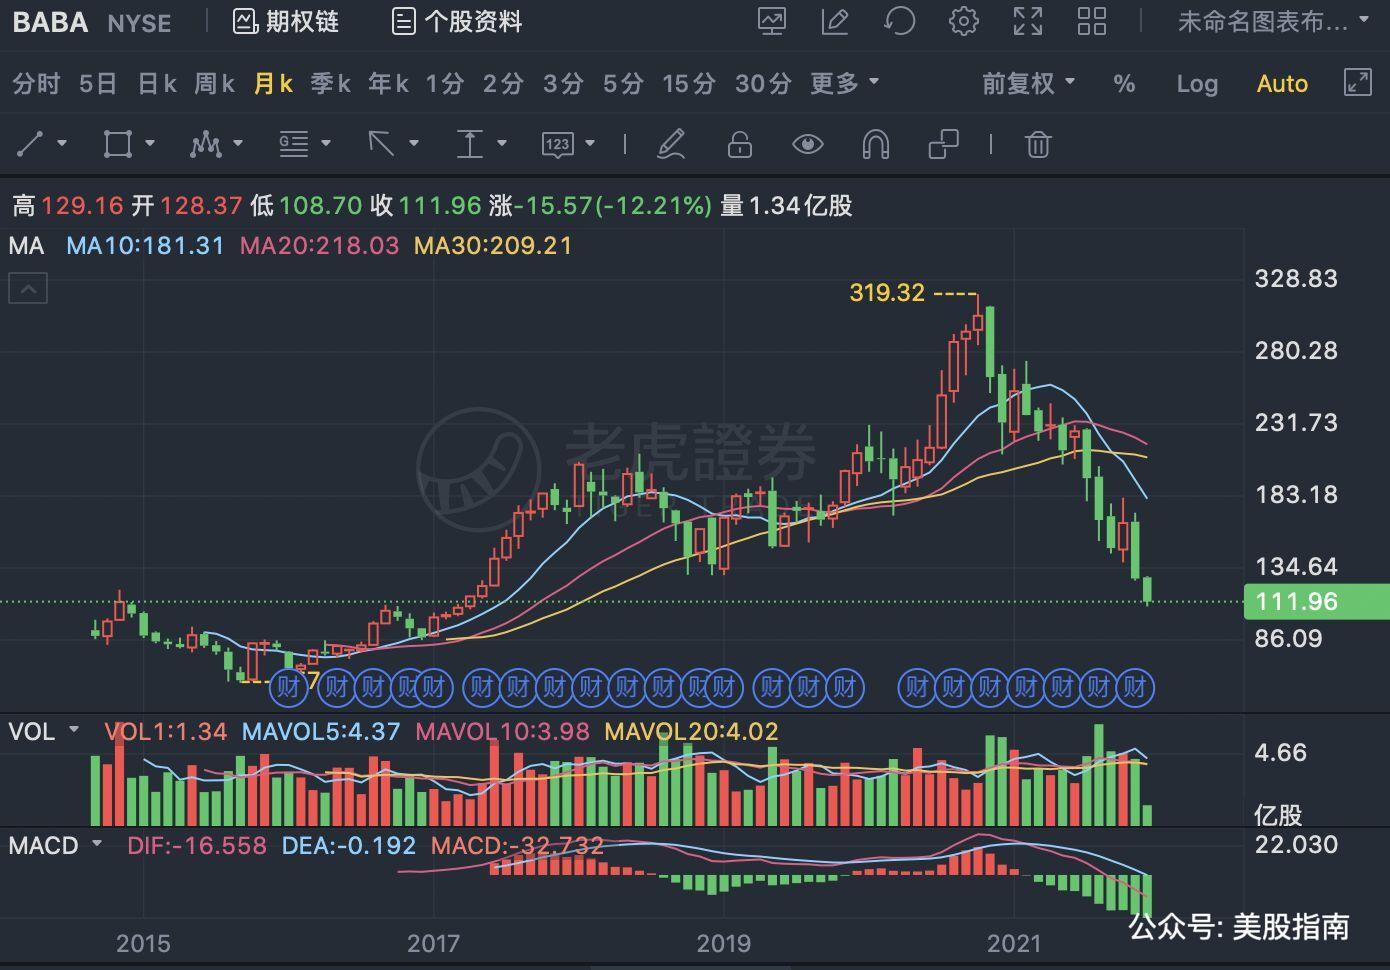Switch to 分时 intraday view

36,84
